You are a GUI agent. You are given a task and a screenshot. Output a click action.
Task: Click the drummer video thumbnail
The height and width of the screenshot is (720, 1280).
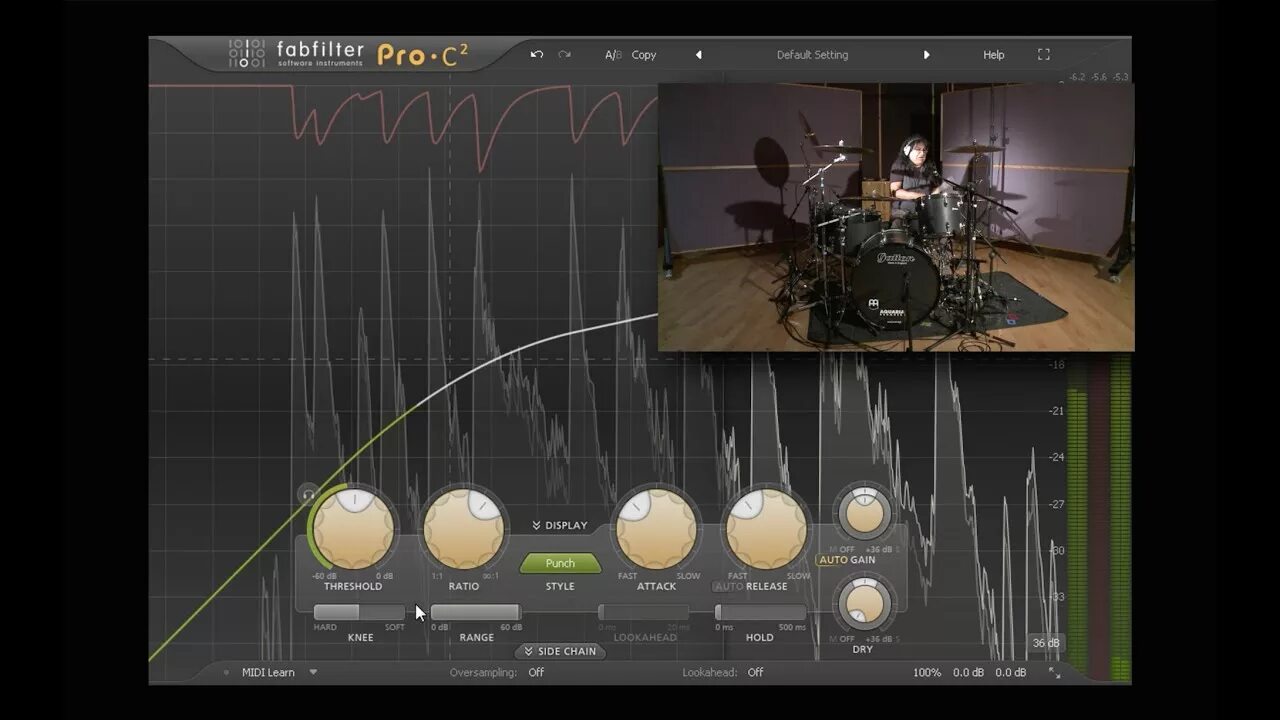coord(896,217)
